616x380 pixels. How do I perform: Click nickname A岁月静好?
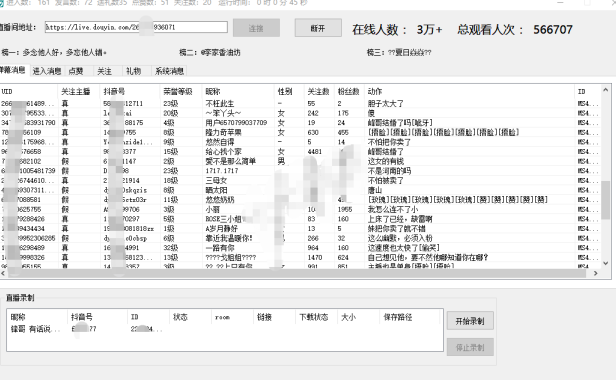[x=221, y=229]
